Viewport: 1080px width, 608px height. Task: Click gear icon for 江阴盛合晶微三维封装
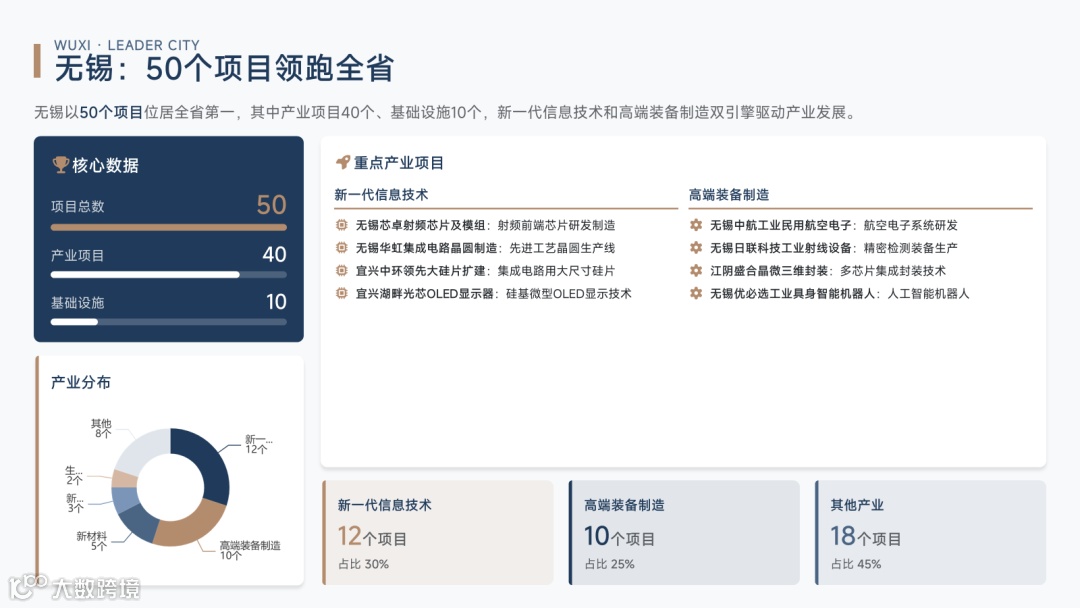(x=696, y=271)
